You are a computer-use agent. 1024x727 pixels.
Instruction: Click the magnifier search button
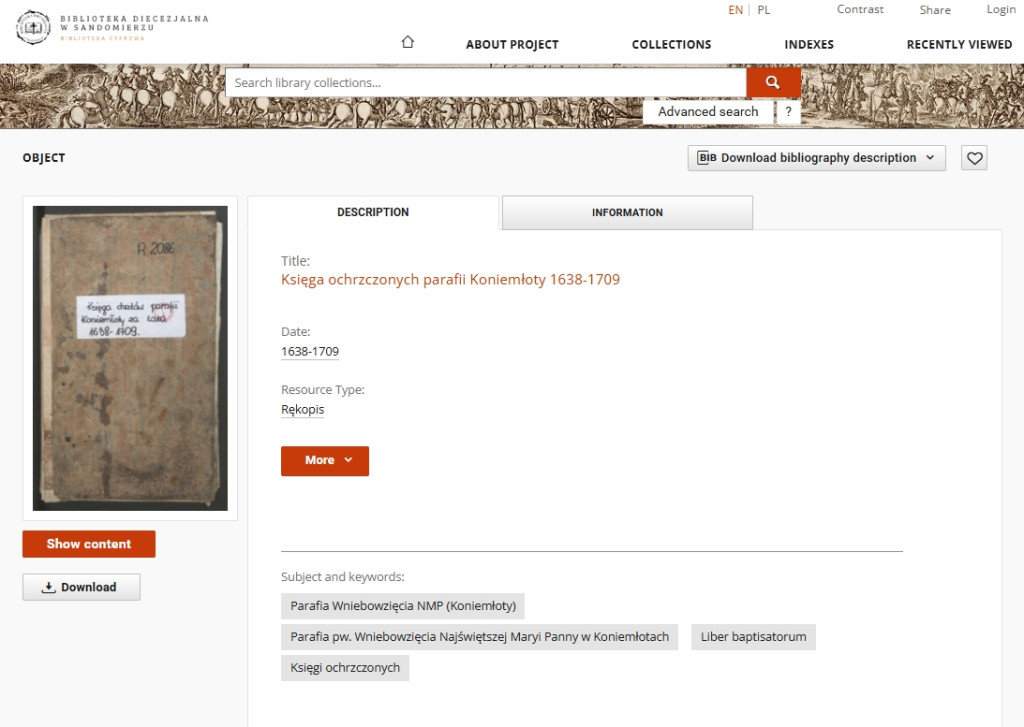pyautogui.click(x=773, y=83)
